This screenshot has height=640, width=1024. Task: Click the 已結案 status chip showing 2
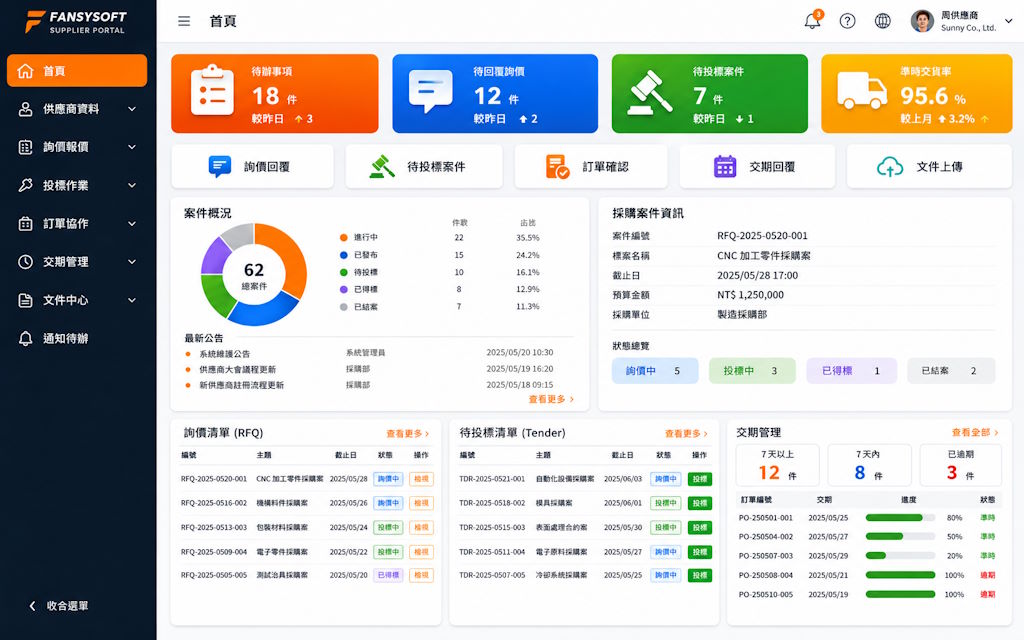point(951,371)
